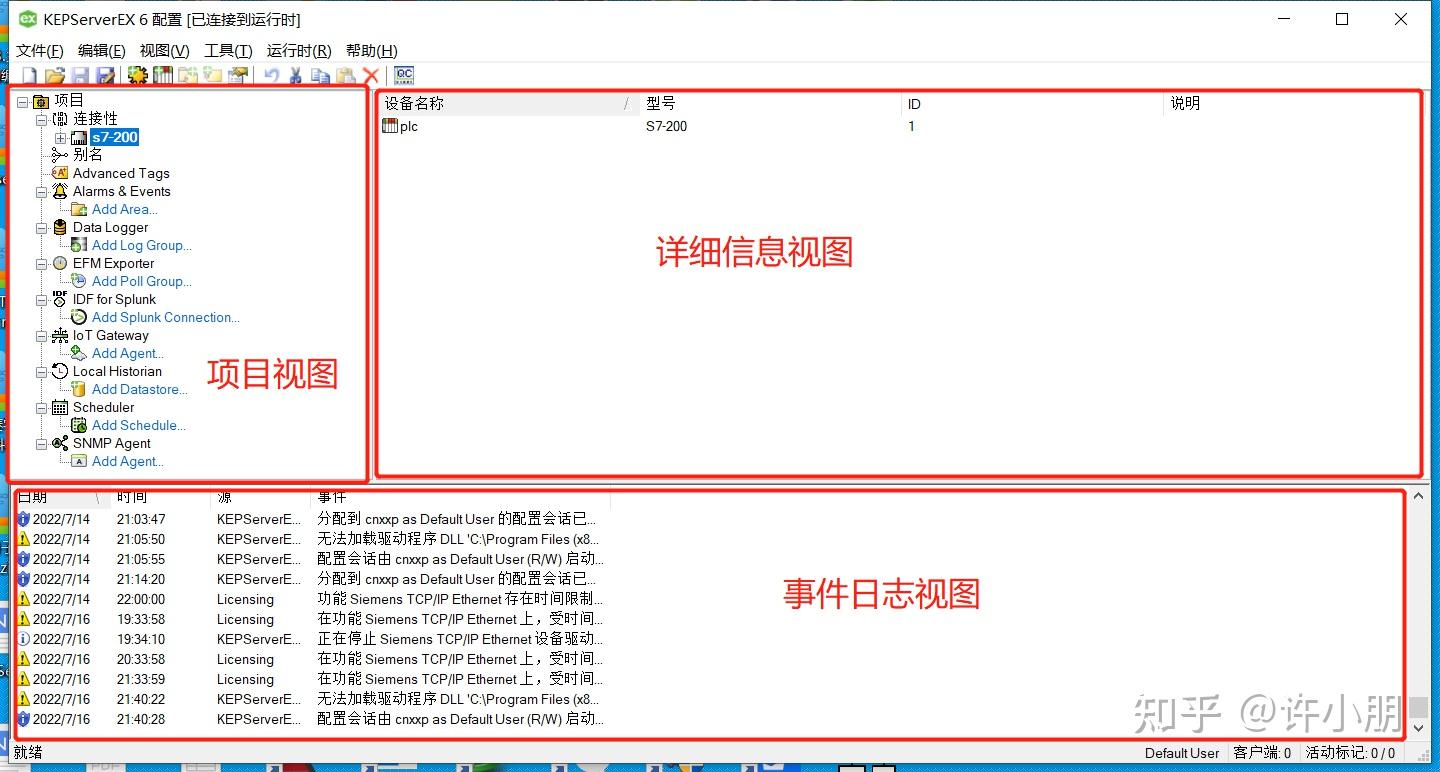The width and height of the screenshot is (1440, 772).
Task: Open an existing project file
Action: coord(53,75)
